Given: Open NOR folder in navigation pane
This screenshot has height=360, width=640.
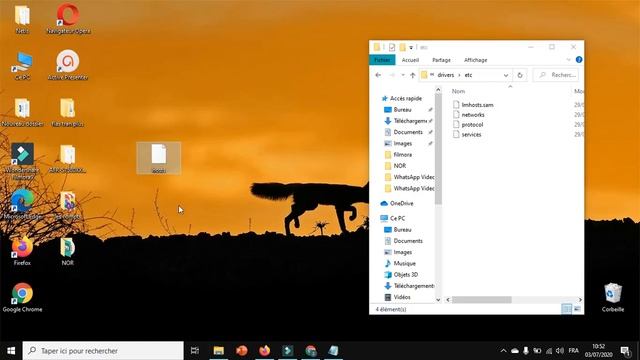Looking at the screenshot, I should 396,166.
